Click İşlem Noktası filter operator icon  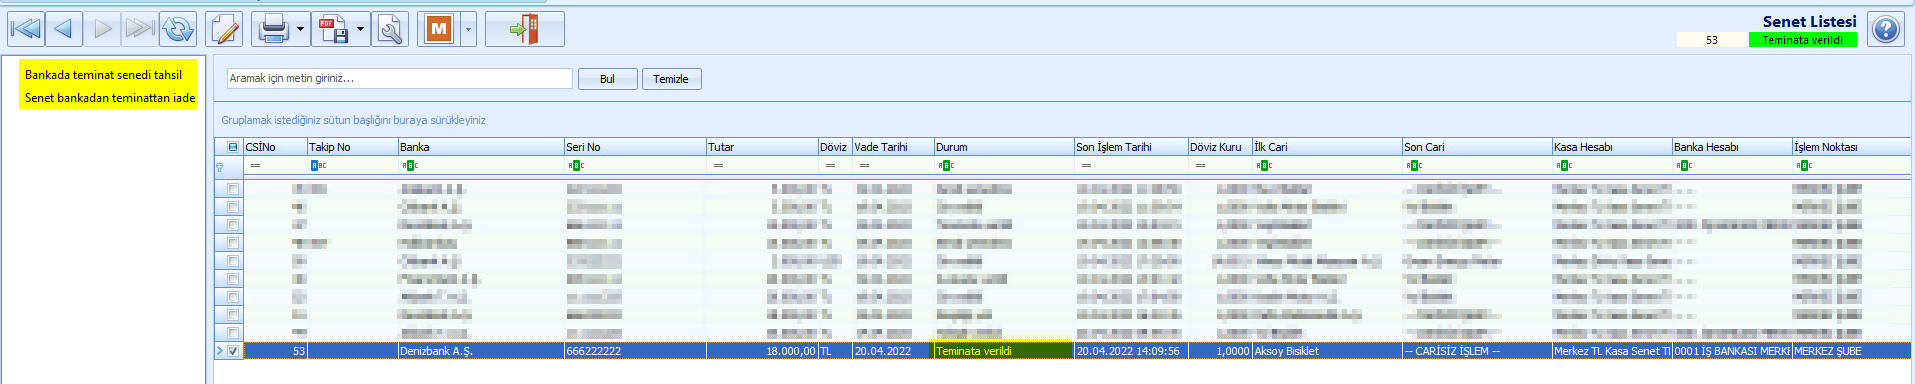[x=1804, y=165]
